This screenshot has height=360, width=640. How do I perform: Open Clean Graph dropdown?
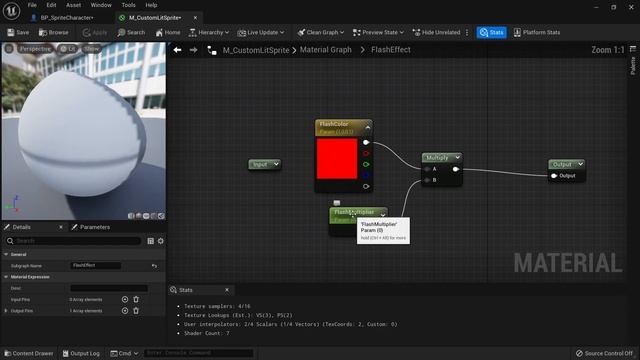click(x=320, y=33)
